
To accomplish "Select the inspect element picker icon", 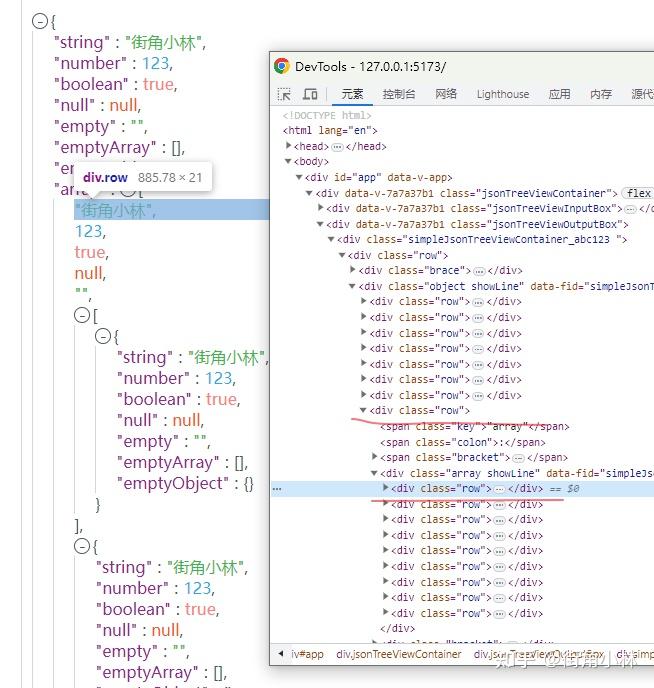I will [x=284, y=94].
